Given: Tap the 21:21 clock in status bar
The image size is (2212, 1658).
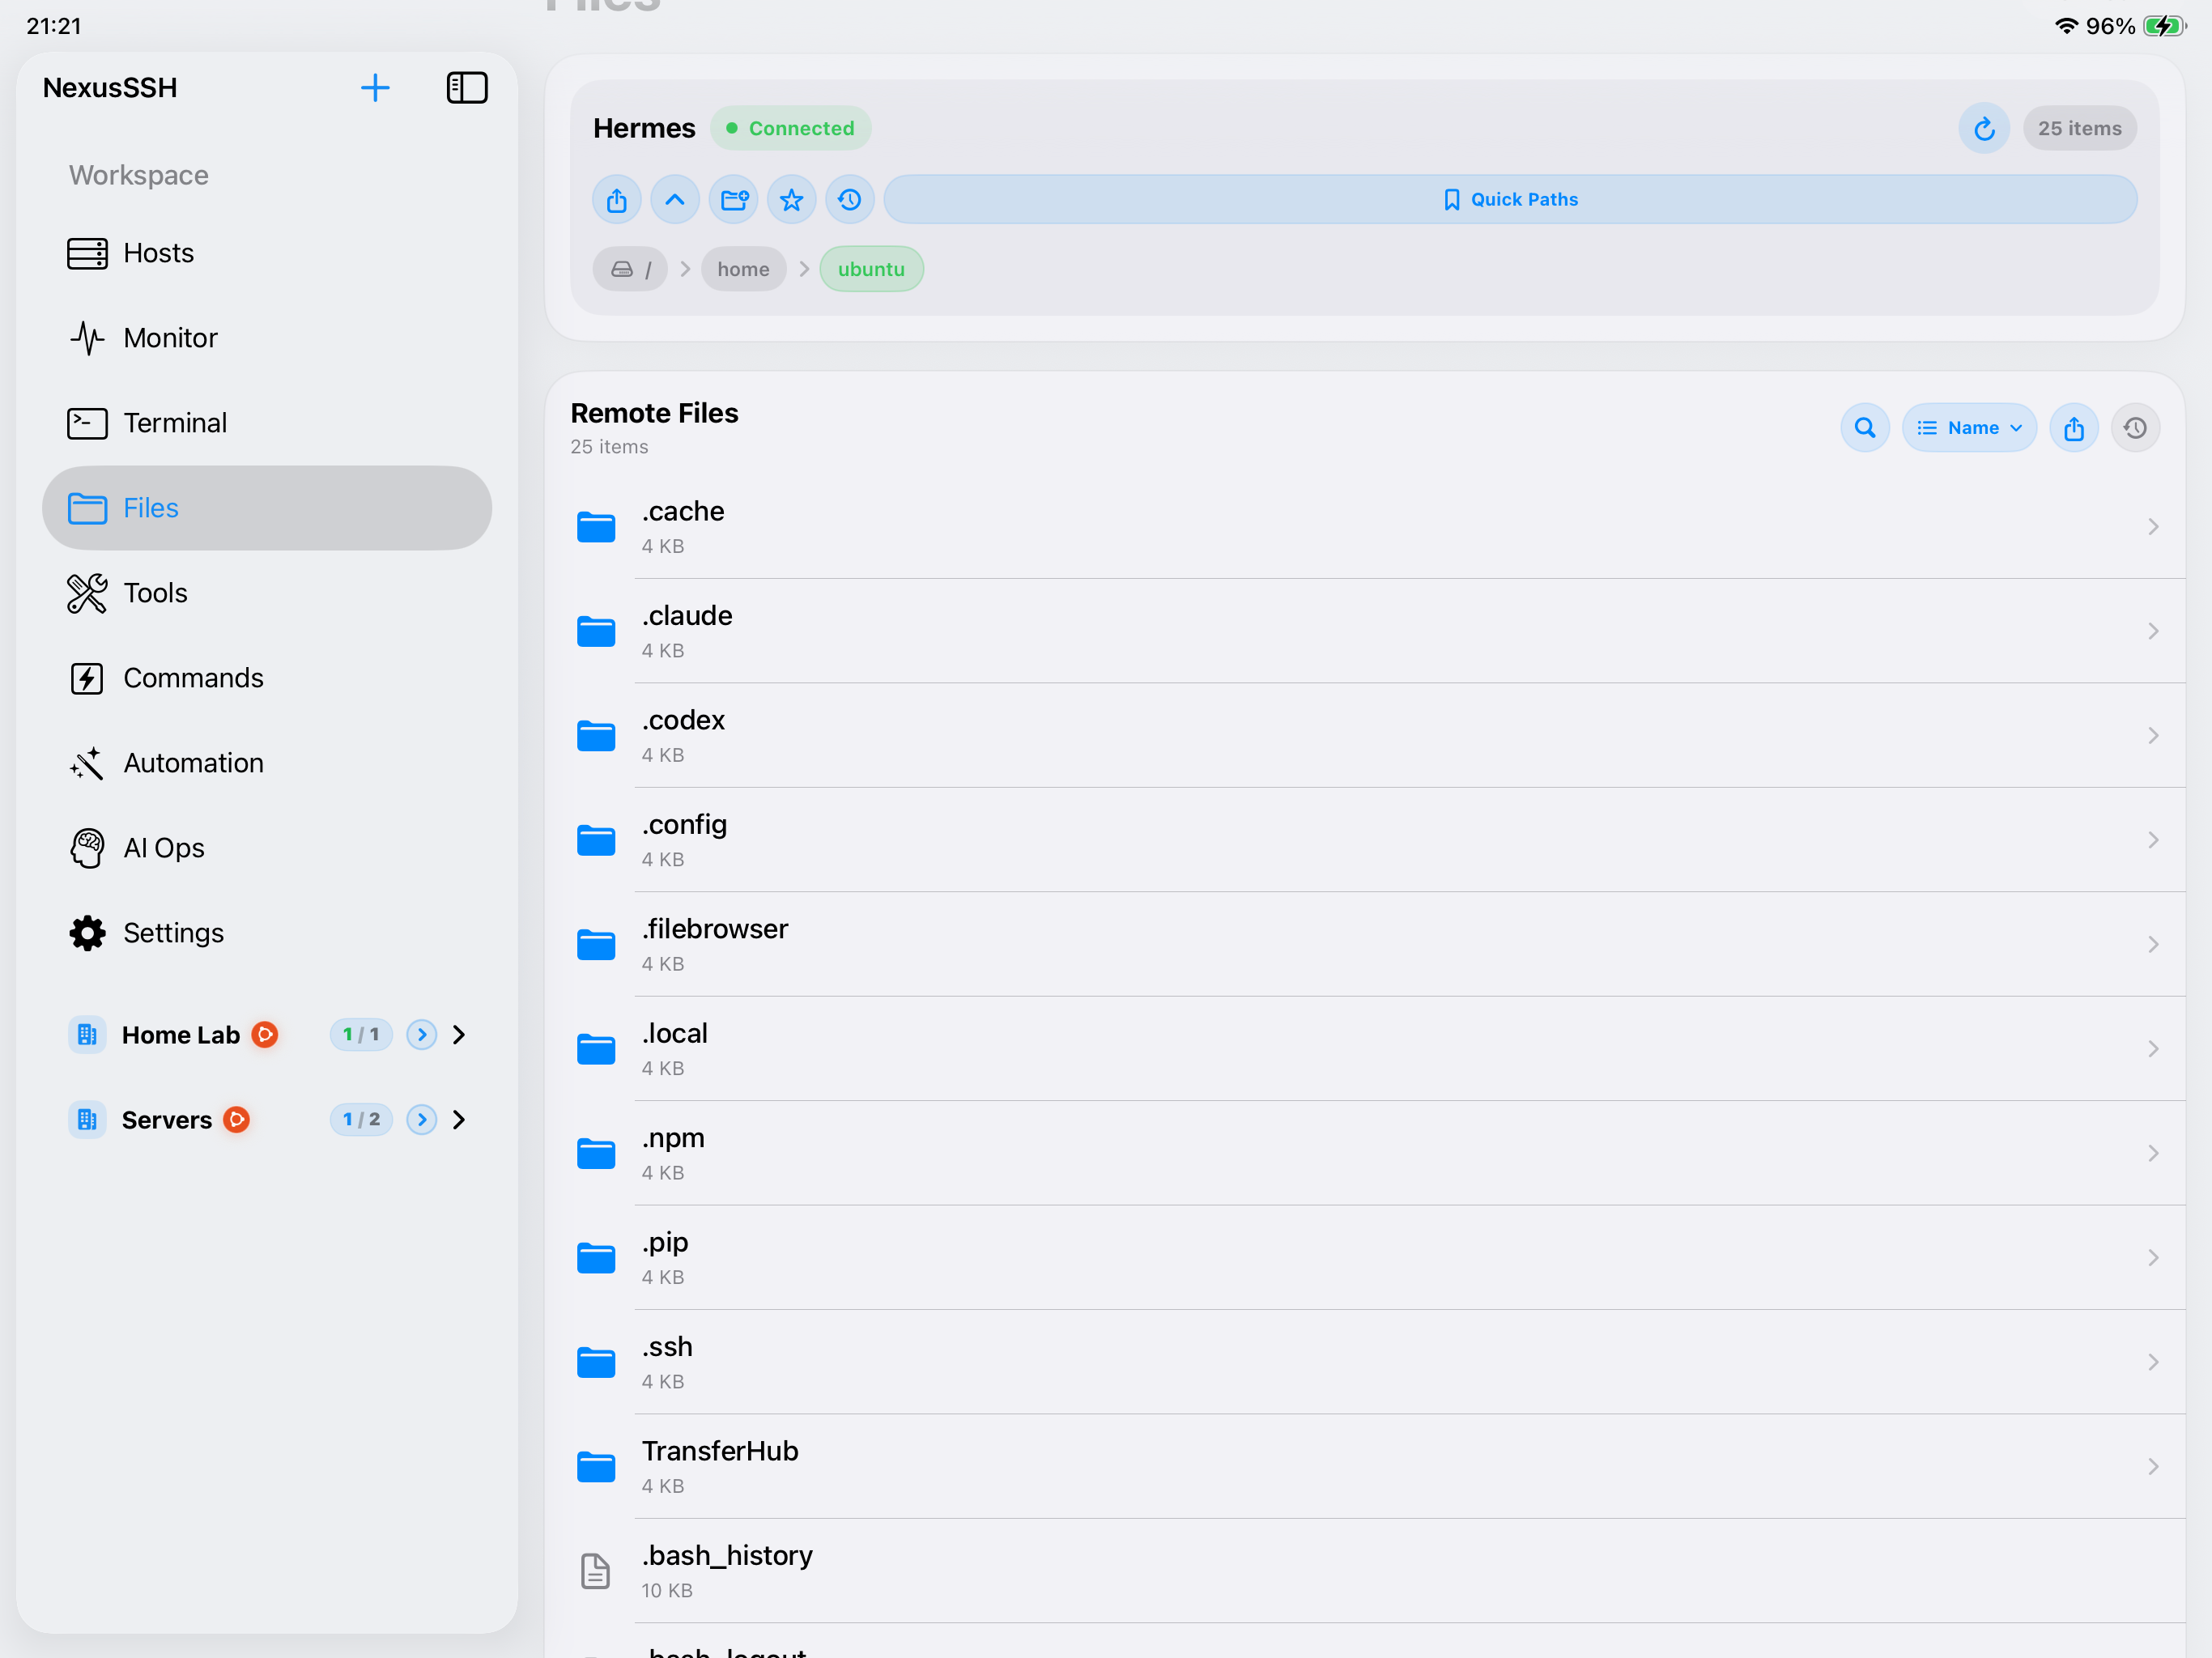Looking at the screenshot, I should (54, 26).
